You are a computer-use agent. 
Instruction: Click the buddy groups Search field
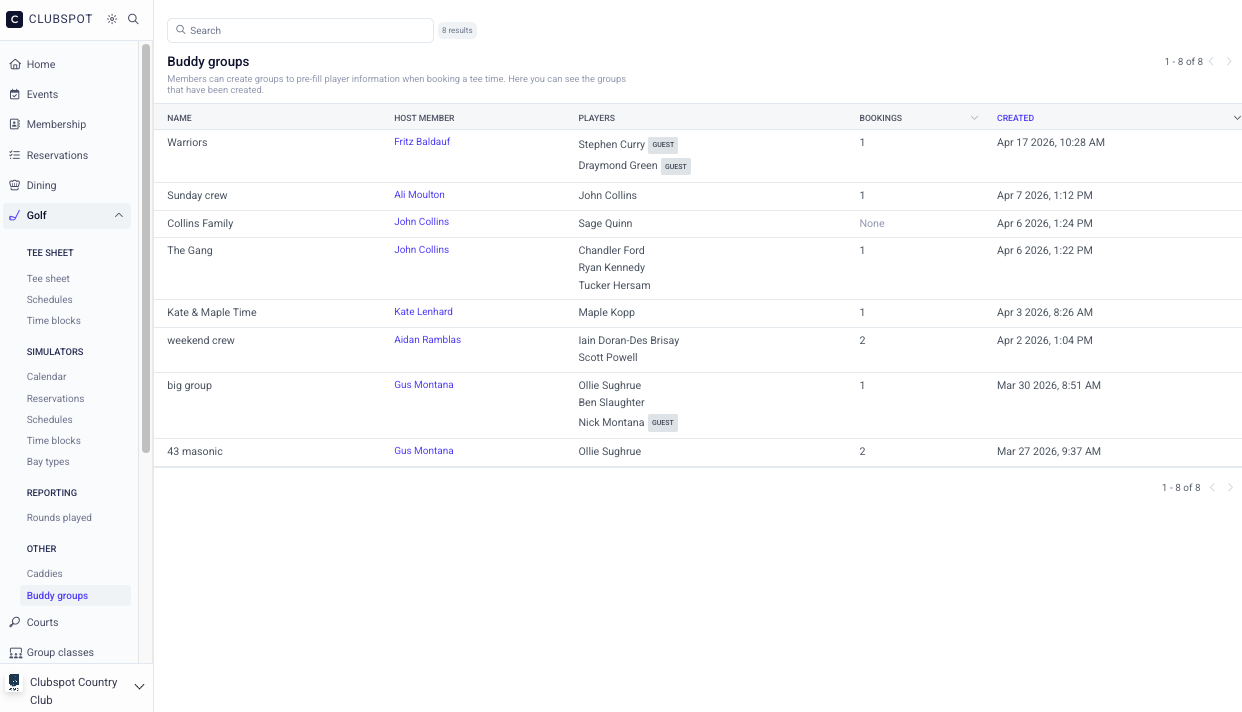[300, 30]
